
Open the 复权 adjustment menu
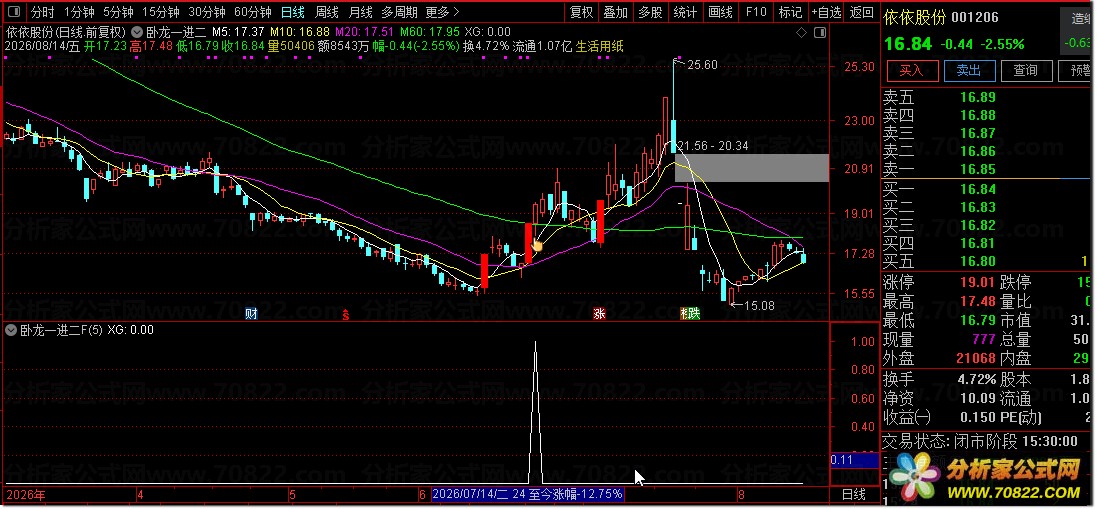pyautogui.click(x=581, y=12)
